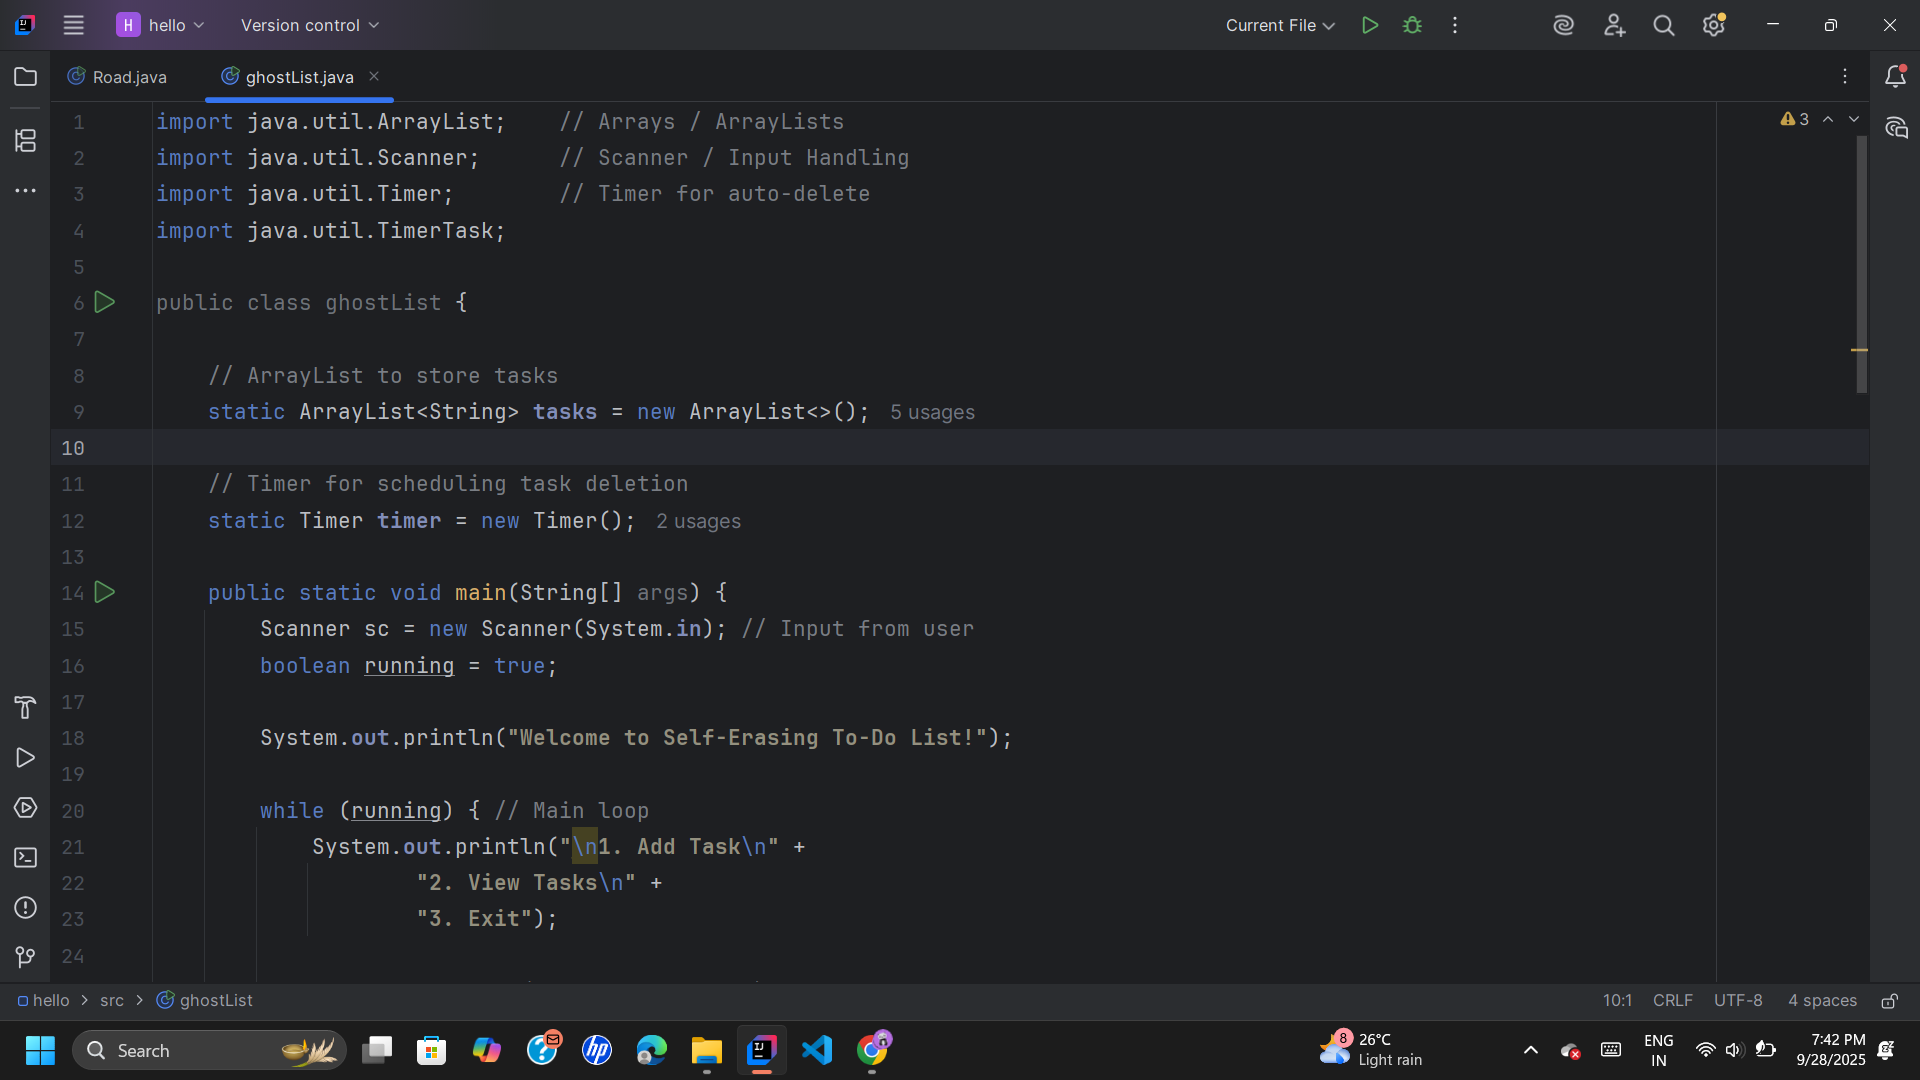Open Visual Studio Code from the taskbar
This screenshot has height=1080, width=1920.
pos(817,1050)
